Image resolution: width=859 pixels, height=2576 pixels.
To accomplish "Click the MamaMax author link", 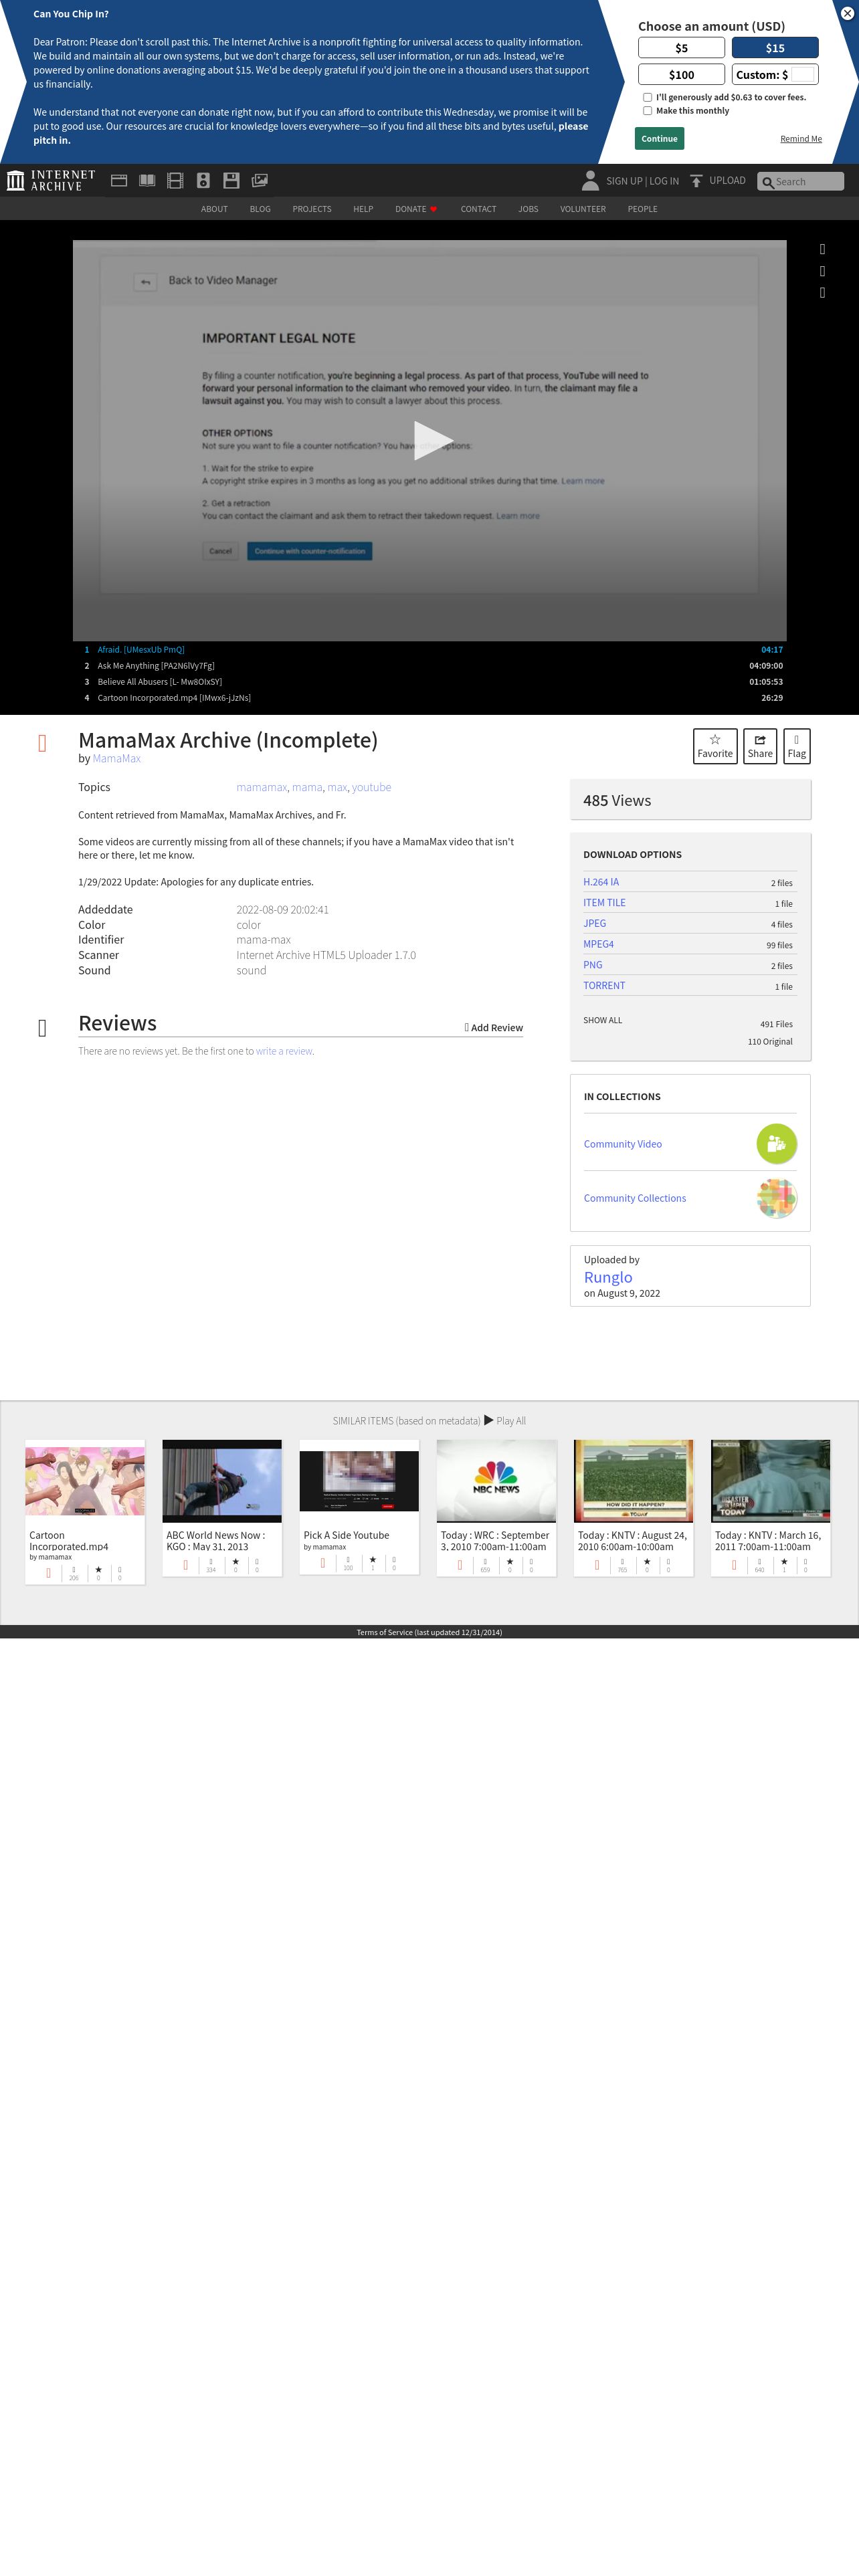I will point(117,759).
